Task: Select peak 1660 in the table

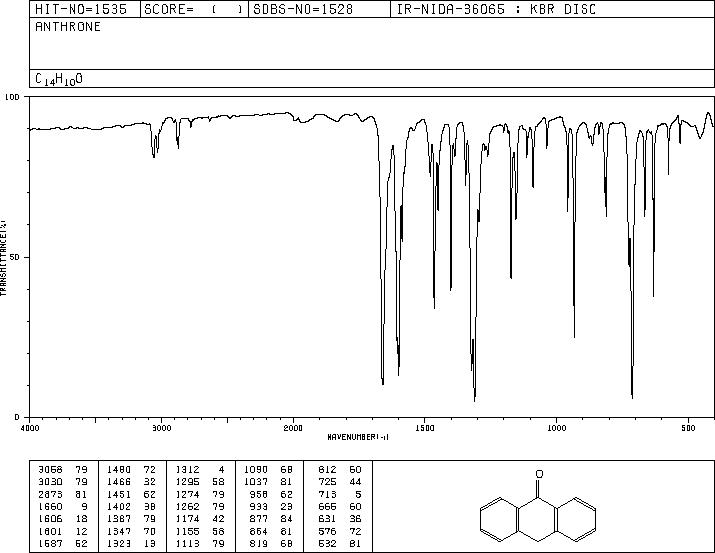Action: (x=50, y=506)
